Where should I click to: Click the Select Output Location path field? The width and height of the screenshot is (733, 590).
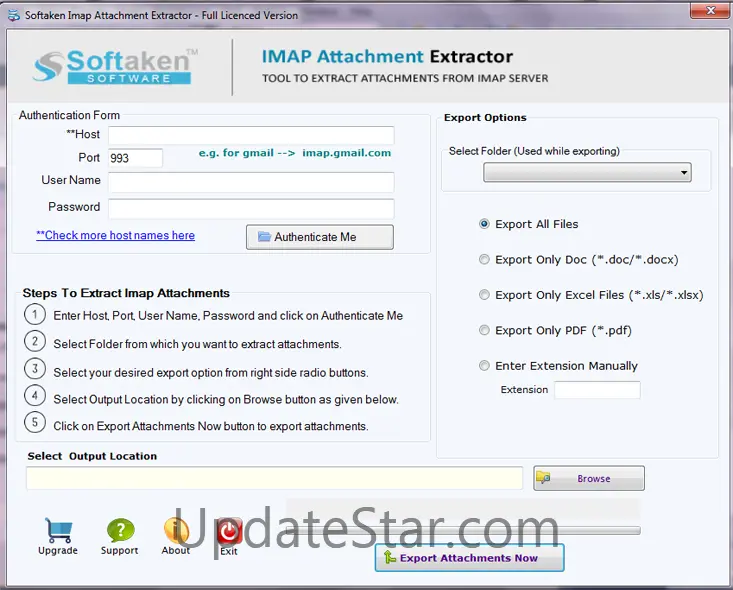point(274,478)
